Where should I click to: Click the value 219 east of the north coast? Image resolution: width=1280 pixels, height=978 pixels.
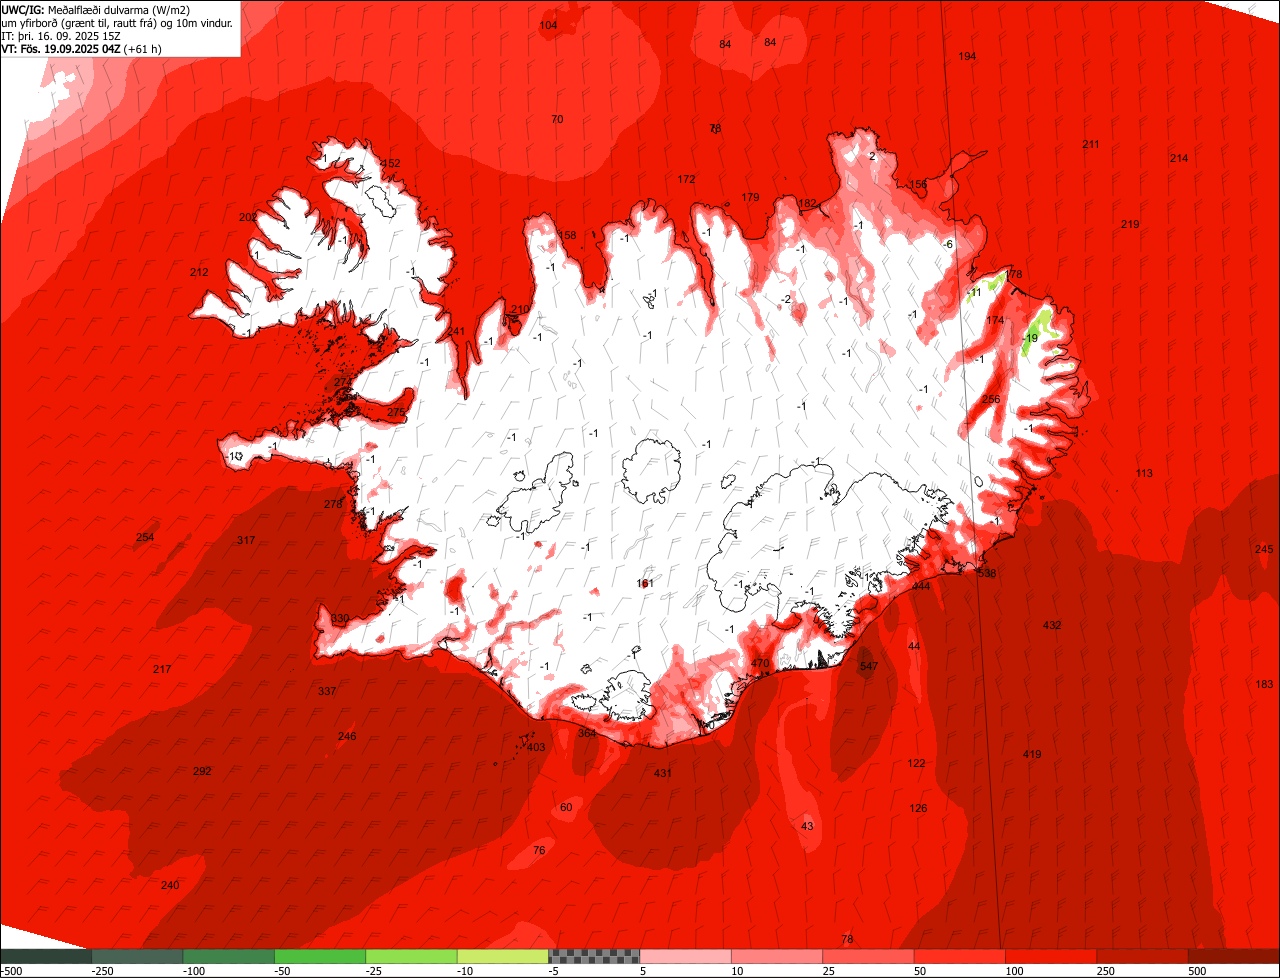(x=1130, y=224)
